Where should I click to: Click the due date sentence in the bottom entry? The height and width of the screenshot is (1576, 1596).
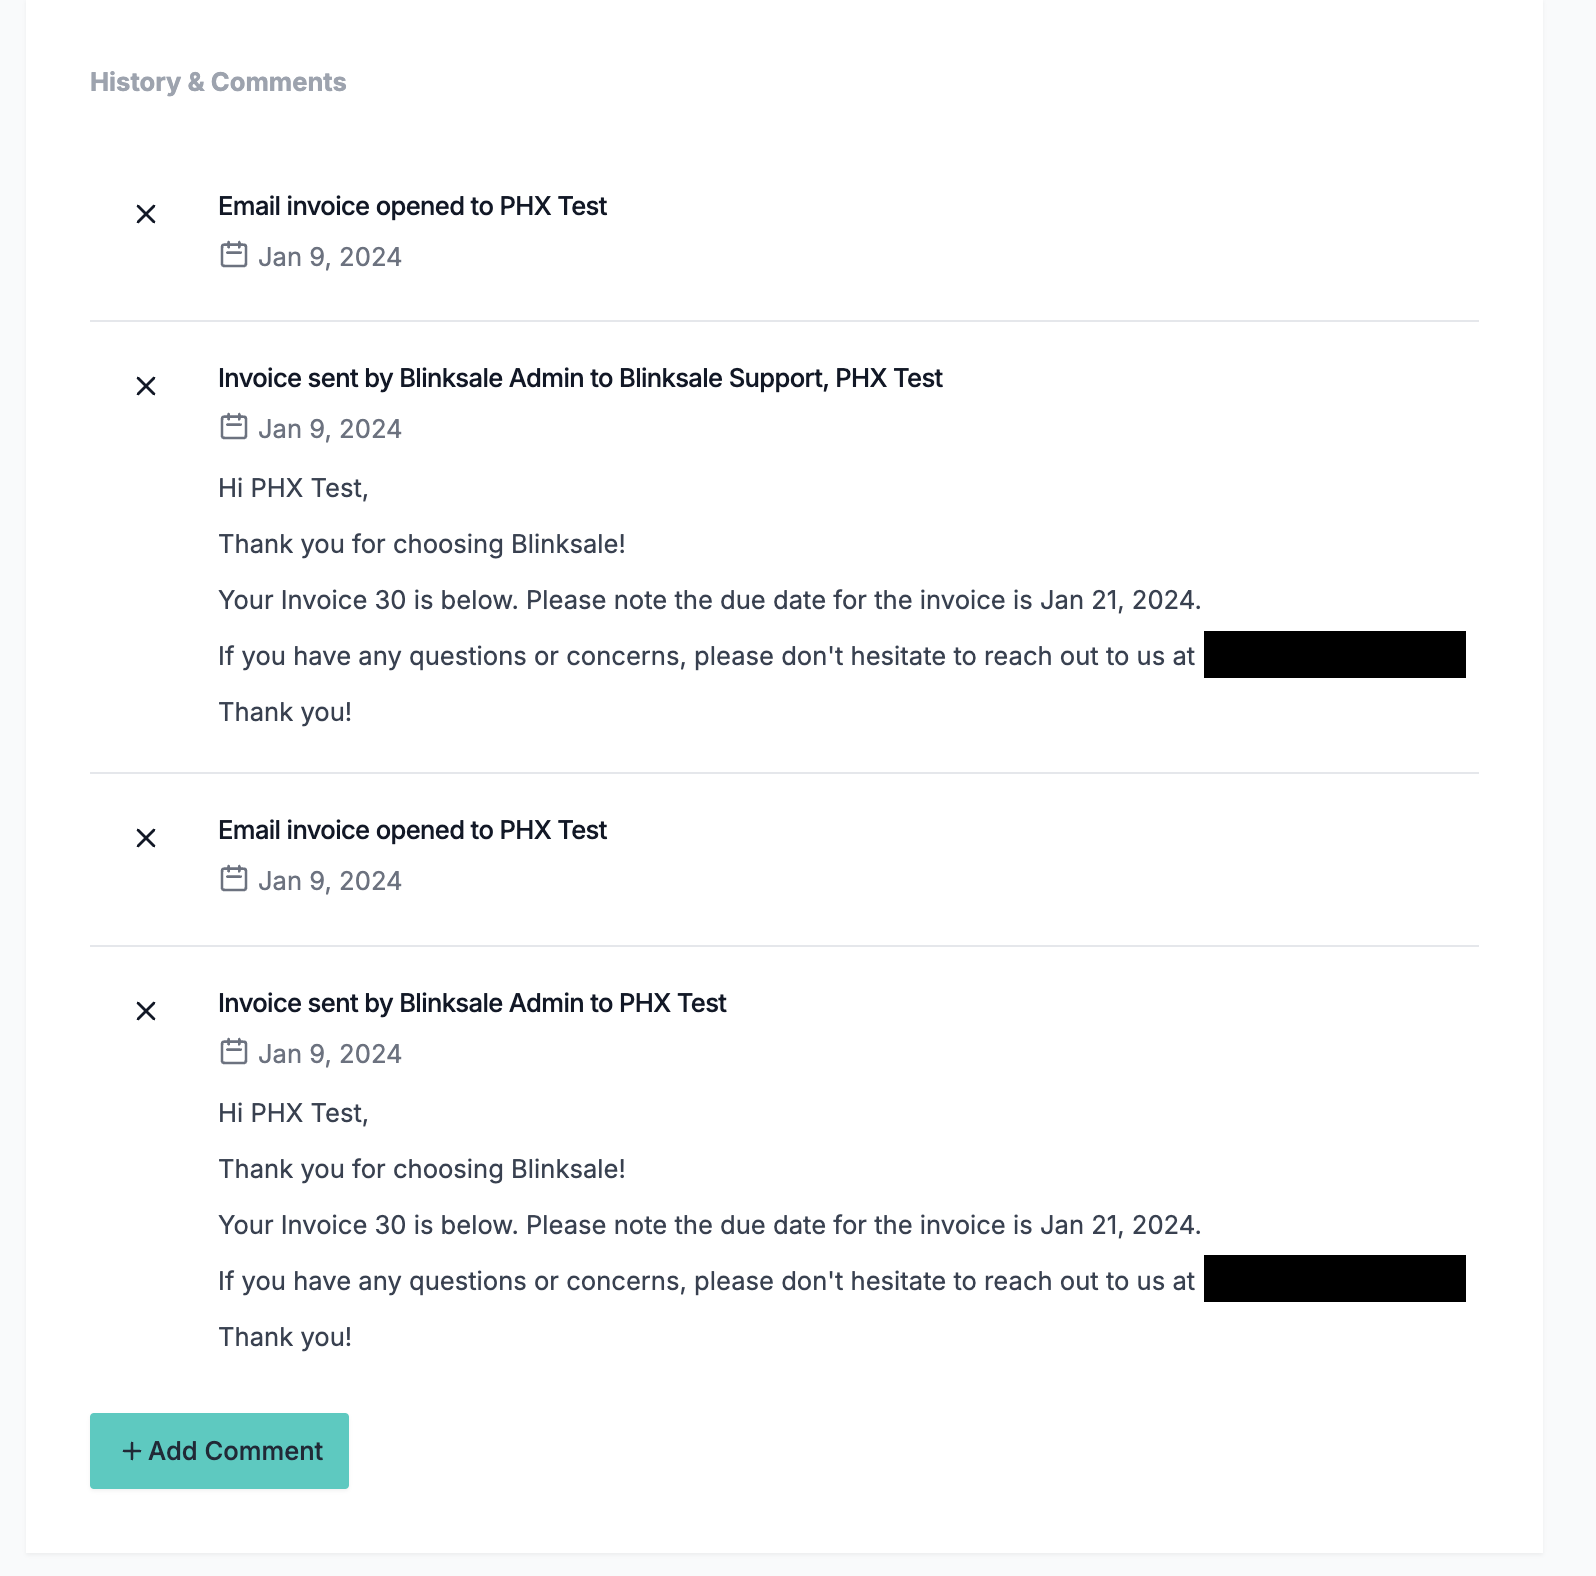pyautogui.click(x=709, y=1225)
